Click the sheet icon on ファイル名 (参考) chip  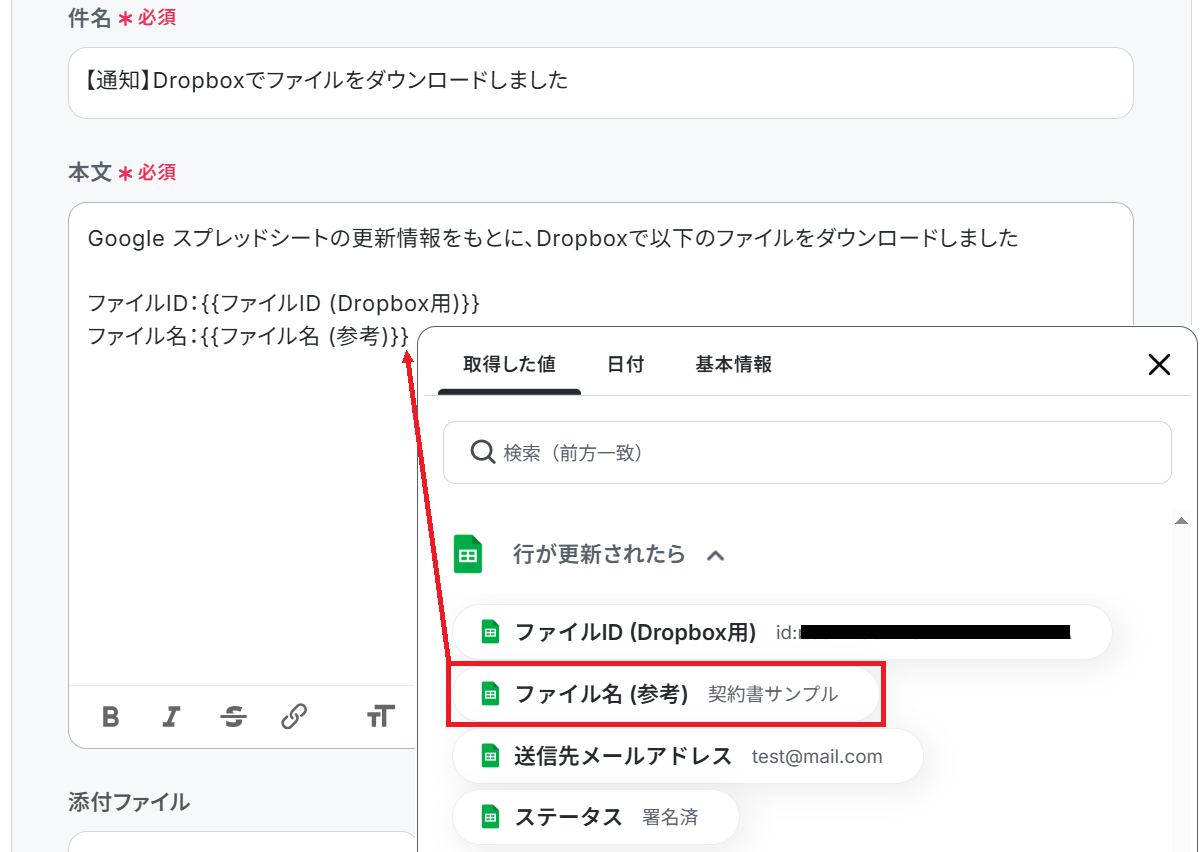(490, 693)
